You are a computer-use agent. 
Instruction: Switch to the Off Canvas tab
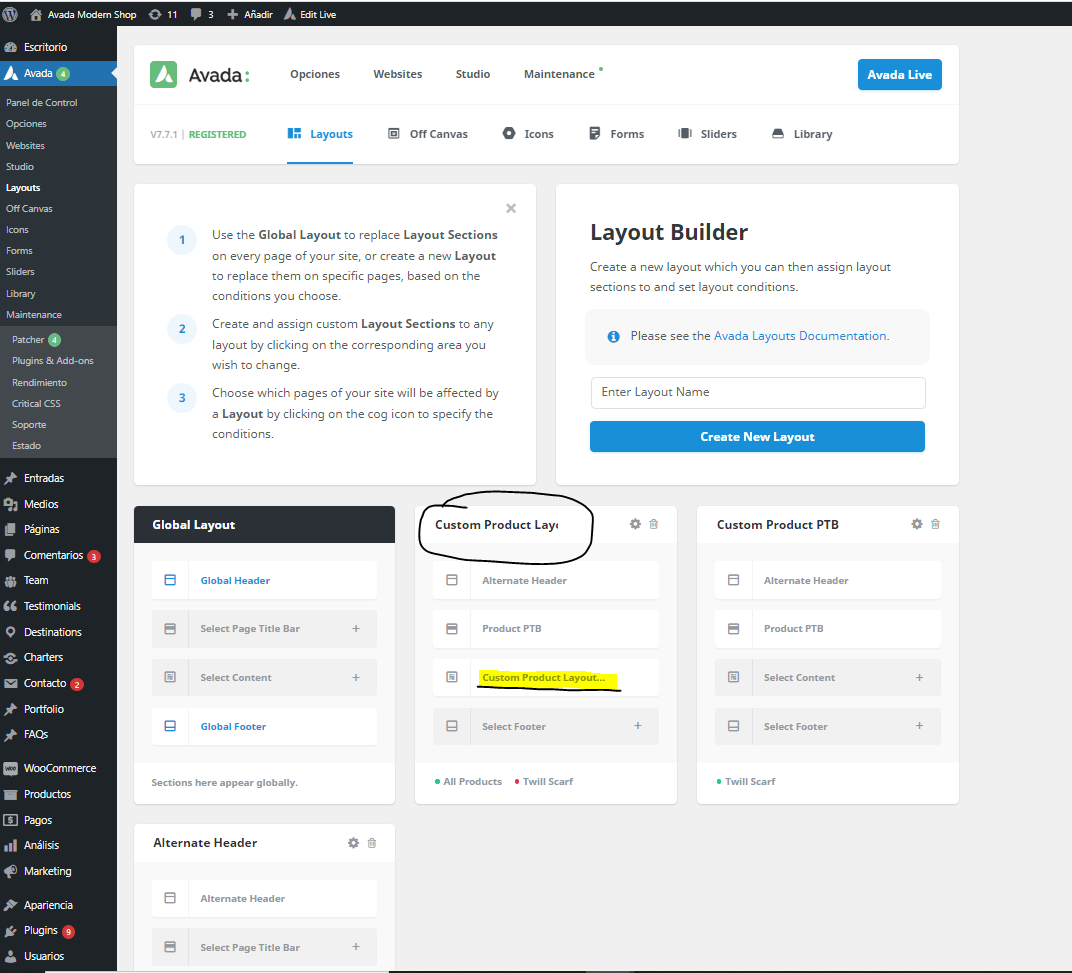(428, 134)
